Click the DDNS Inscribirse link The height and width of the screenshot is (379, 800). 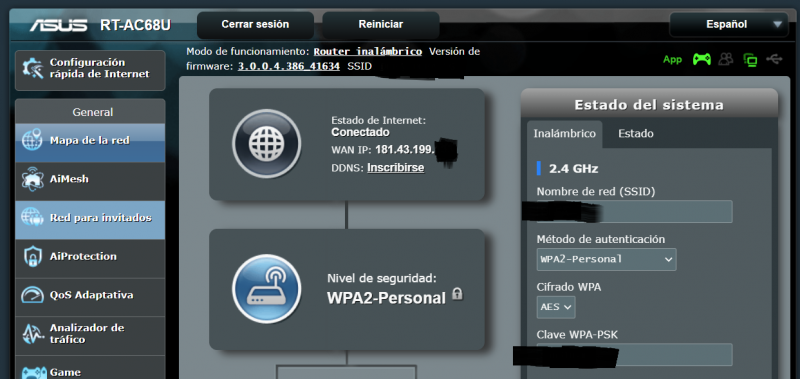(x=395, y=167)
